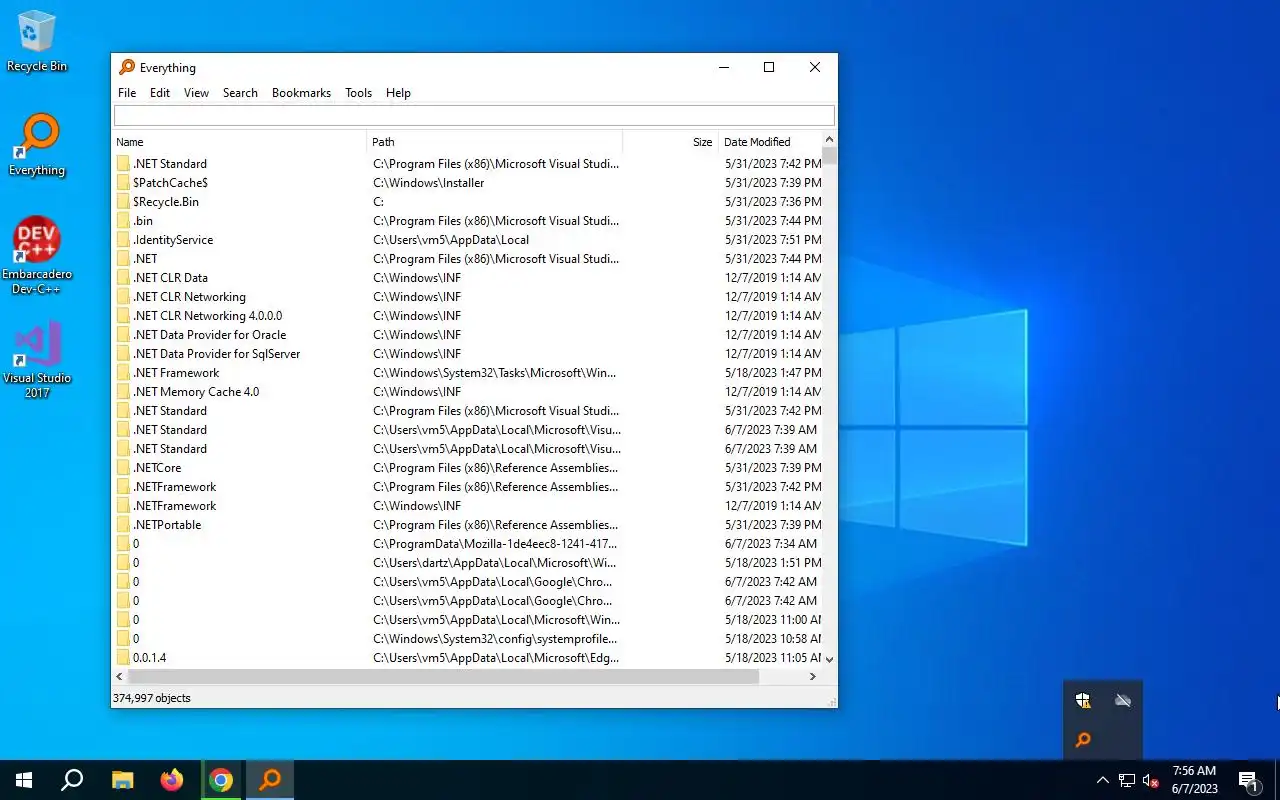
Task: Click vertical scrollbar down arrow
Action: tap(829, 660)
